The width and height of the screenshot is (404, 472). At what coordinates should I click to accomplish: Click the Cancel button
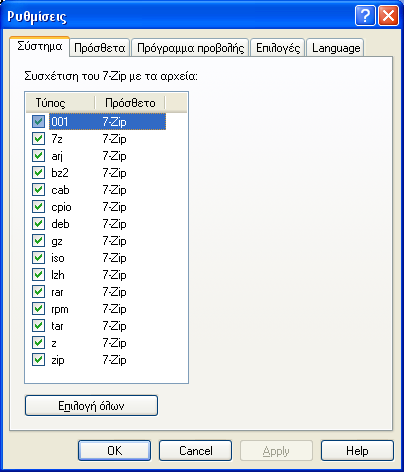pyautogui.click(x=195, y=451)
